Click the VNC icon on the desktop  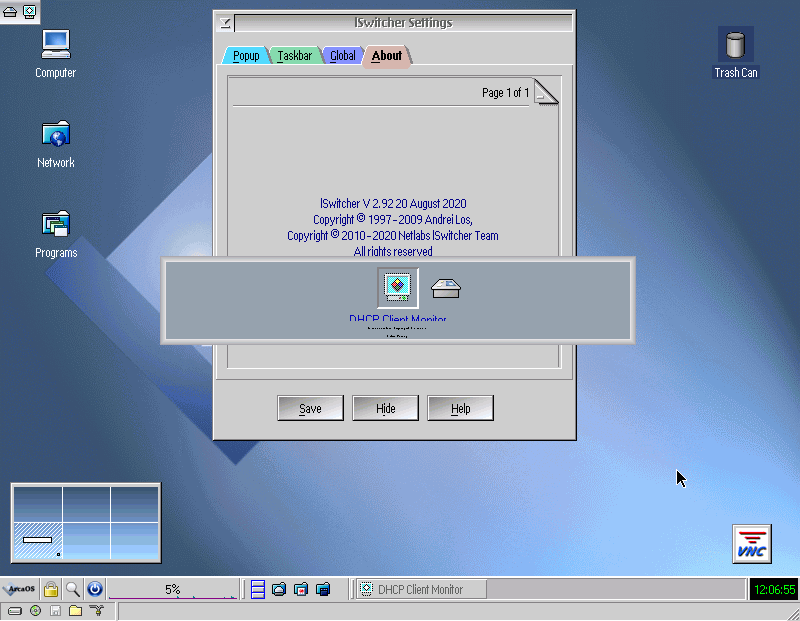[x=752, y=544]
